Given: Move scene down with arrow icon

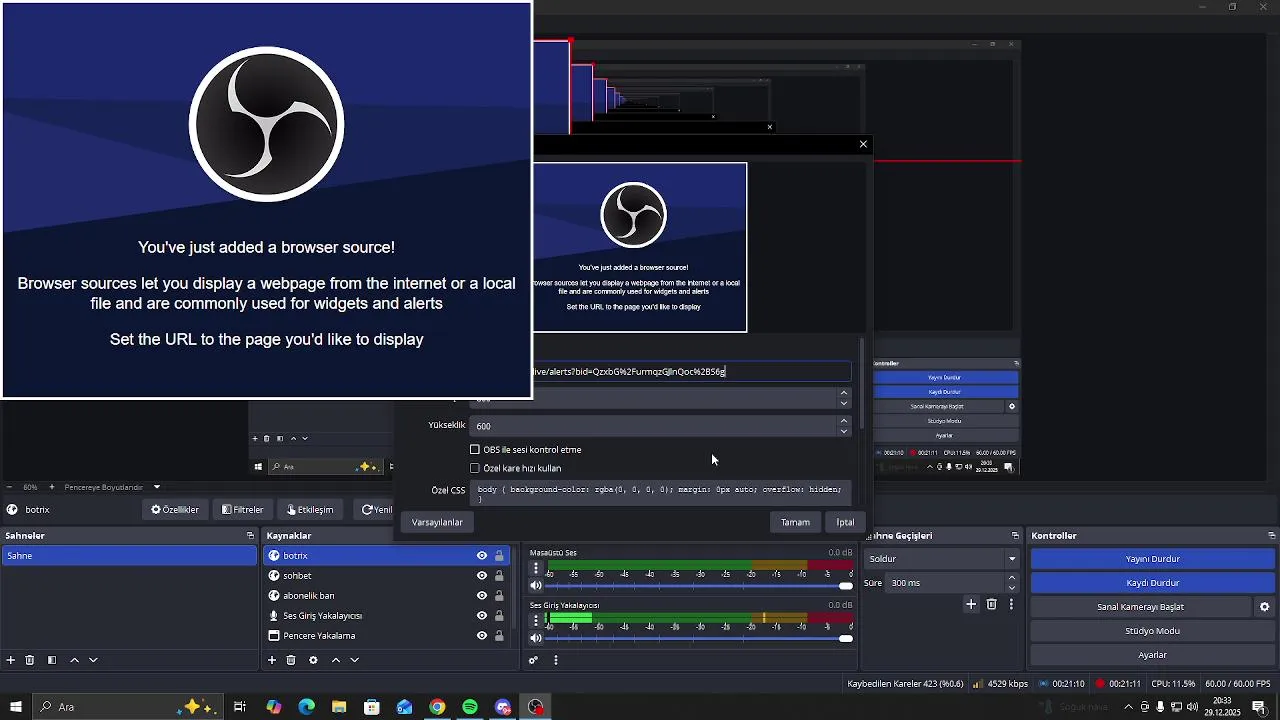Looking at the screenshot, I should [x=93, y=660].
